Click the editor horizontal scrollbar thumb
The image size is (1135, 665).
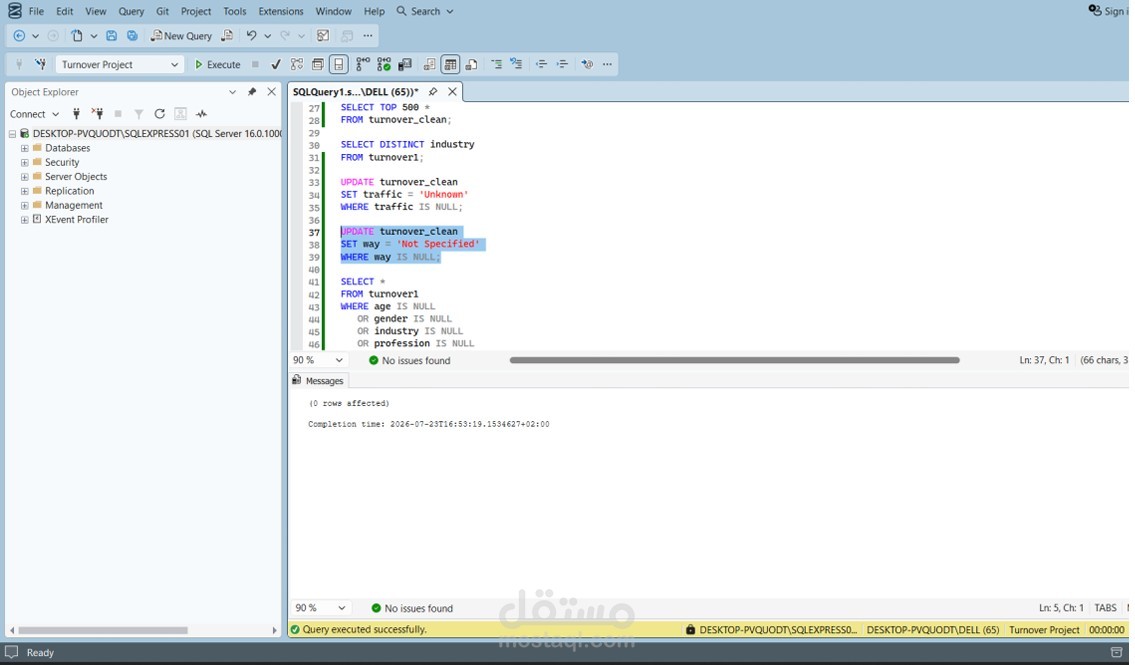[x=734, y=360]
